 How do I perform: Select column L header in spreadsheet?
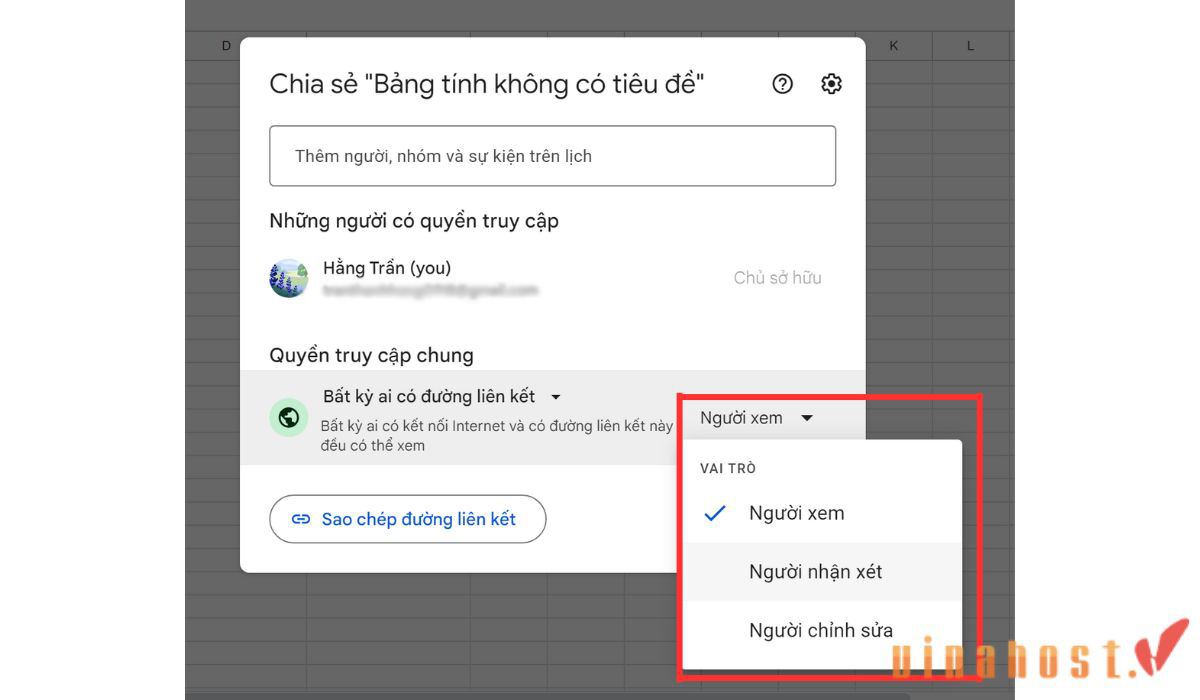coord(971,46)
